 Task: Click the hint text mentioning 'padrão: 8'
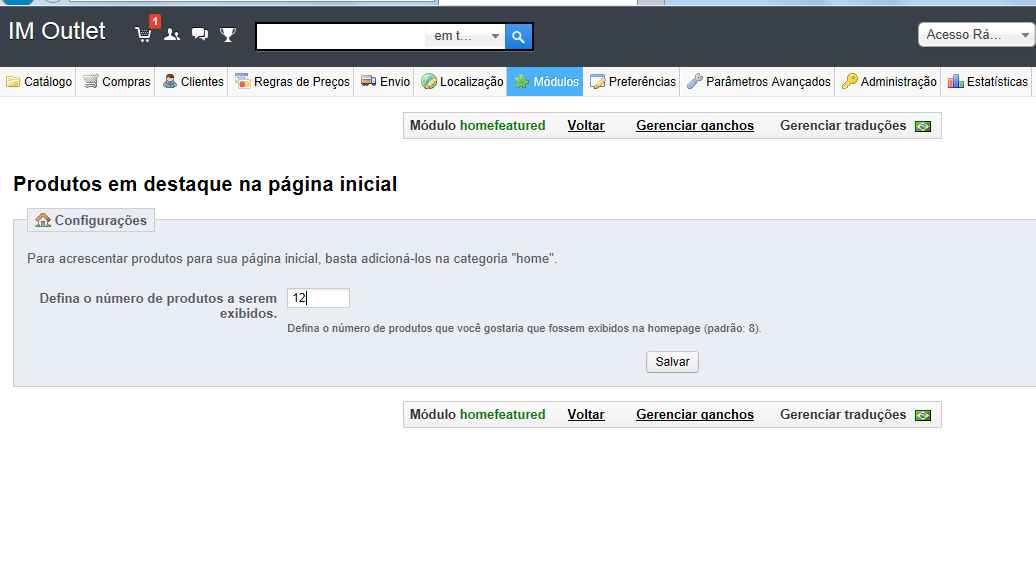[x=524, y=328]
